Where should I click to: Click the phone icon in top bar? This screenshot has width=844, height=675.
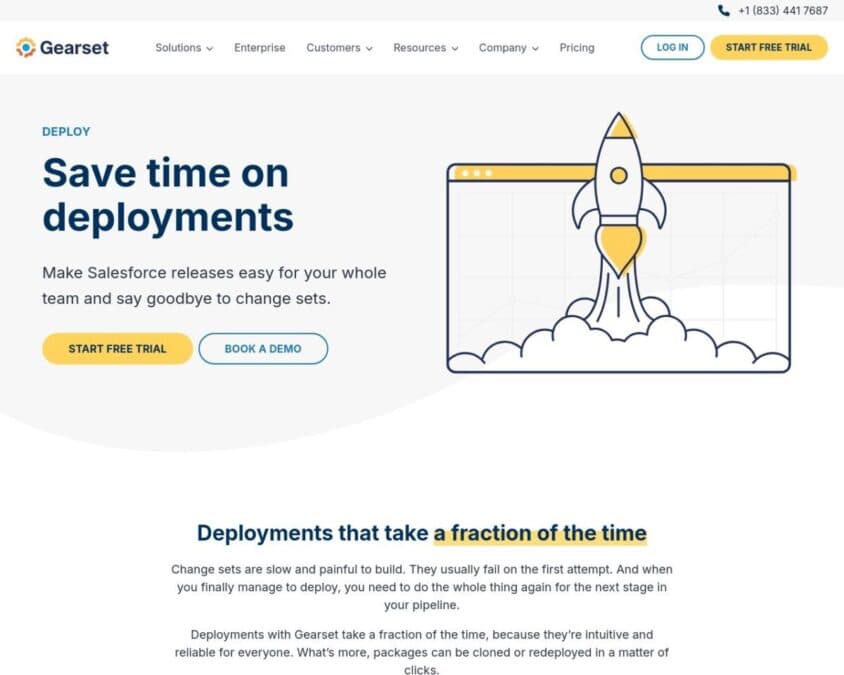(724, 10)
